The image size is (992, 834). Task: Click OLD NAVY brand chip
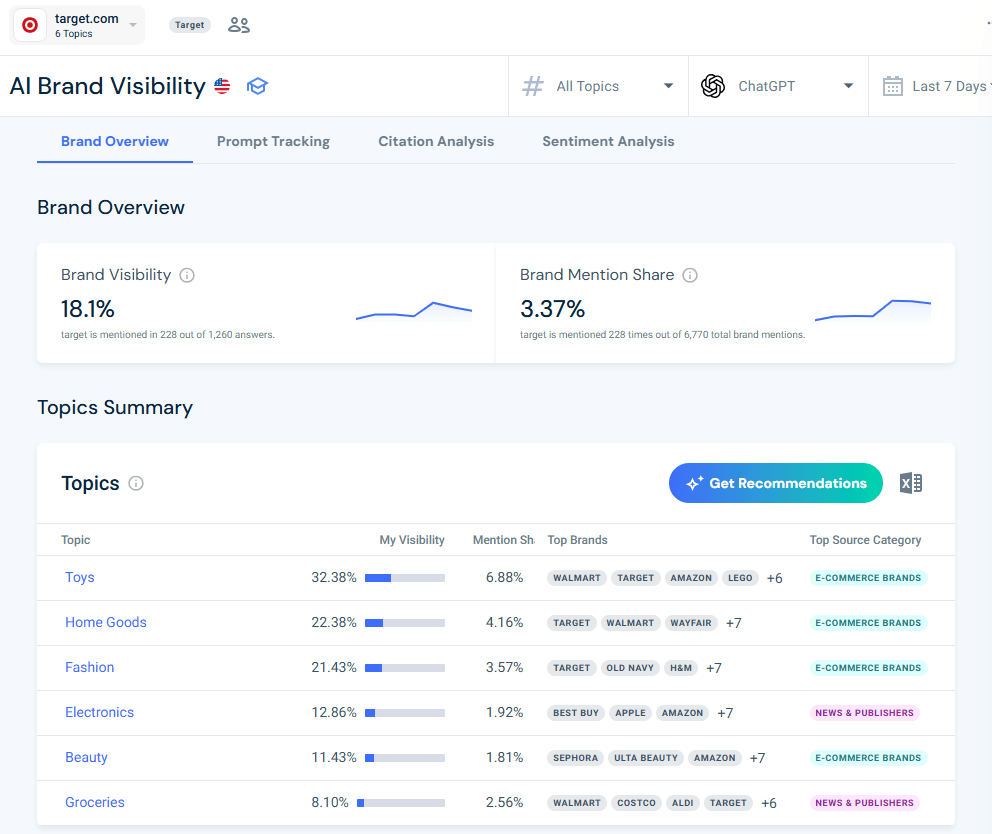tap(630, 668)
